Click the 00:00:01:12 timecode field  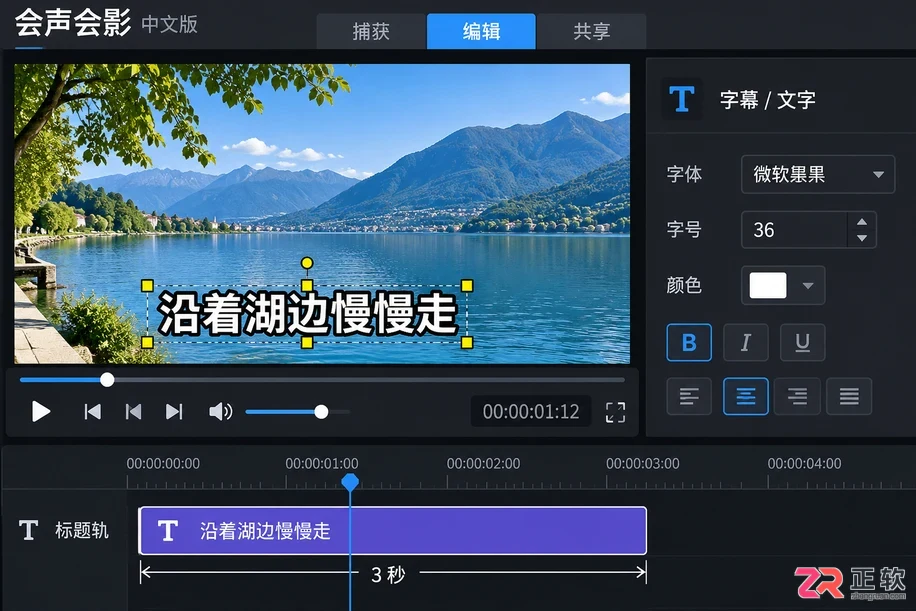(x=531, y=412)
